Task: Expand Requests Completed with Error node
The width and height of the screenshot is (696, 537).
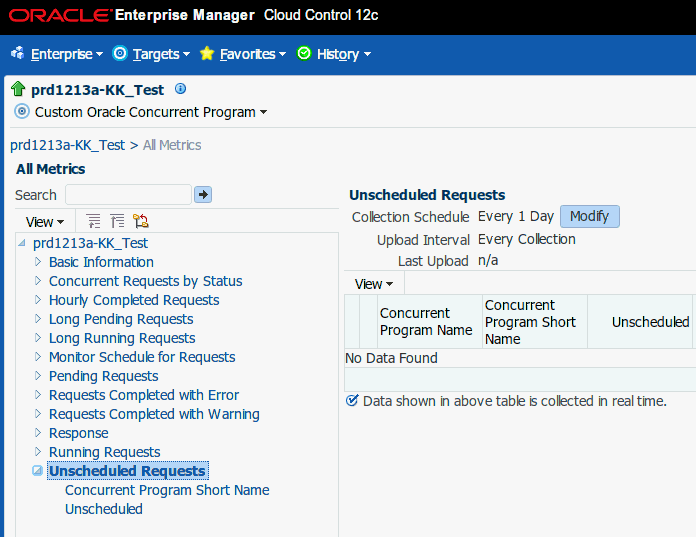Action: (x=38, y=395)
